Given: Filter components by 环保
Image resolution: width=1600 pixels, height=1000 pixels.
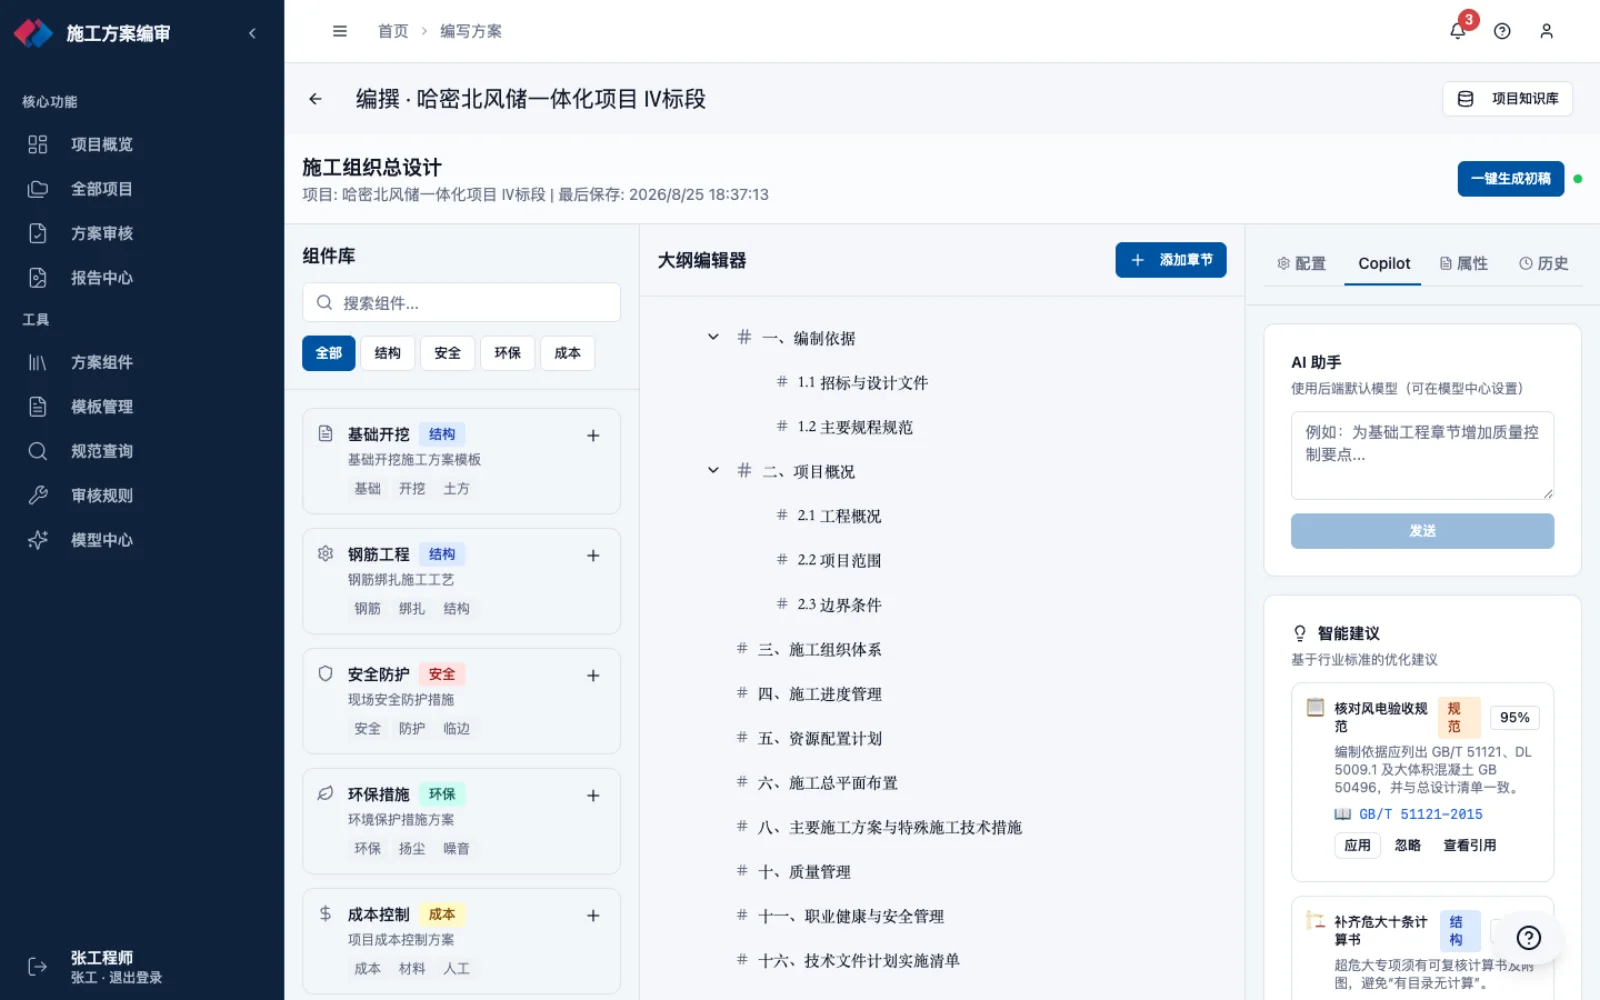Looking at the screenshot, I should [x=508, y=353].
